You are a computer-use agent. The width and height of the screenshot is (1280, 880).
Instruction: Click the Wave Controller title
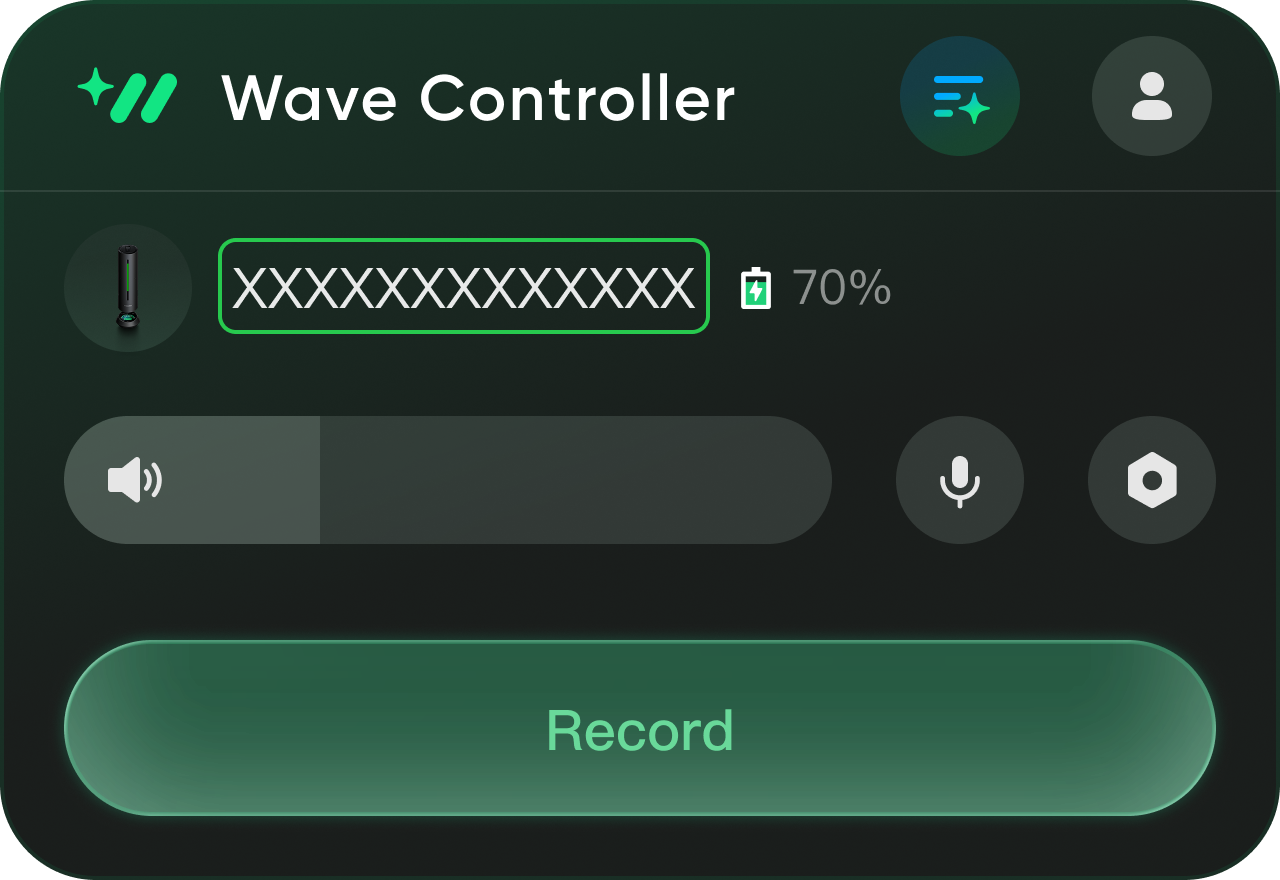(x=478, y=98)
